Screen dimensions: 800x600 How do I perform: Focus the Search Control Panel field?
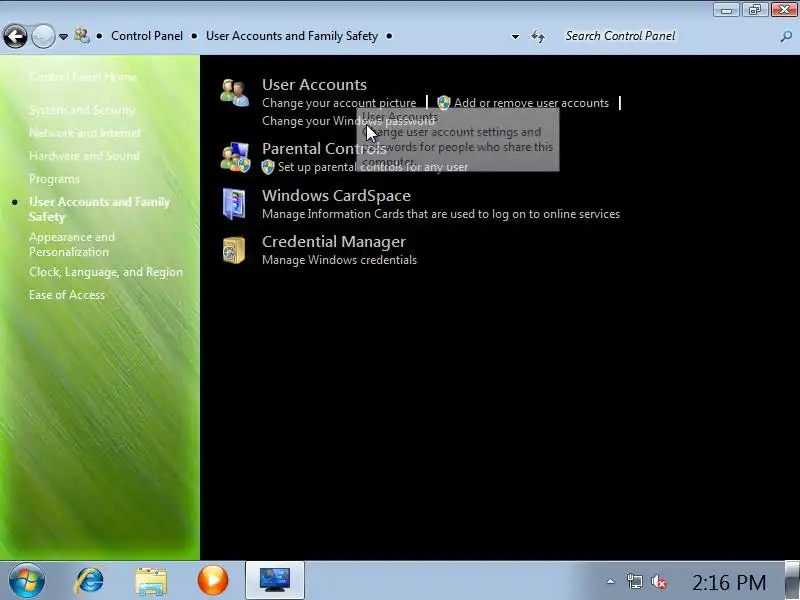pos(670,36)
